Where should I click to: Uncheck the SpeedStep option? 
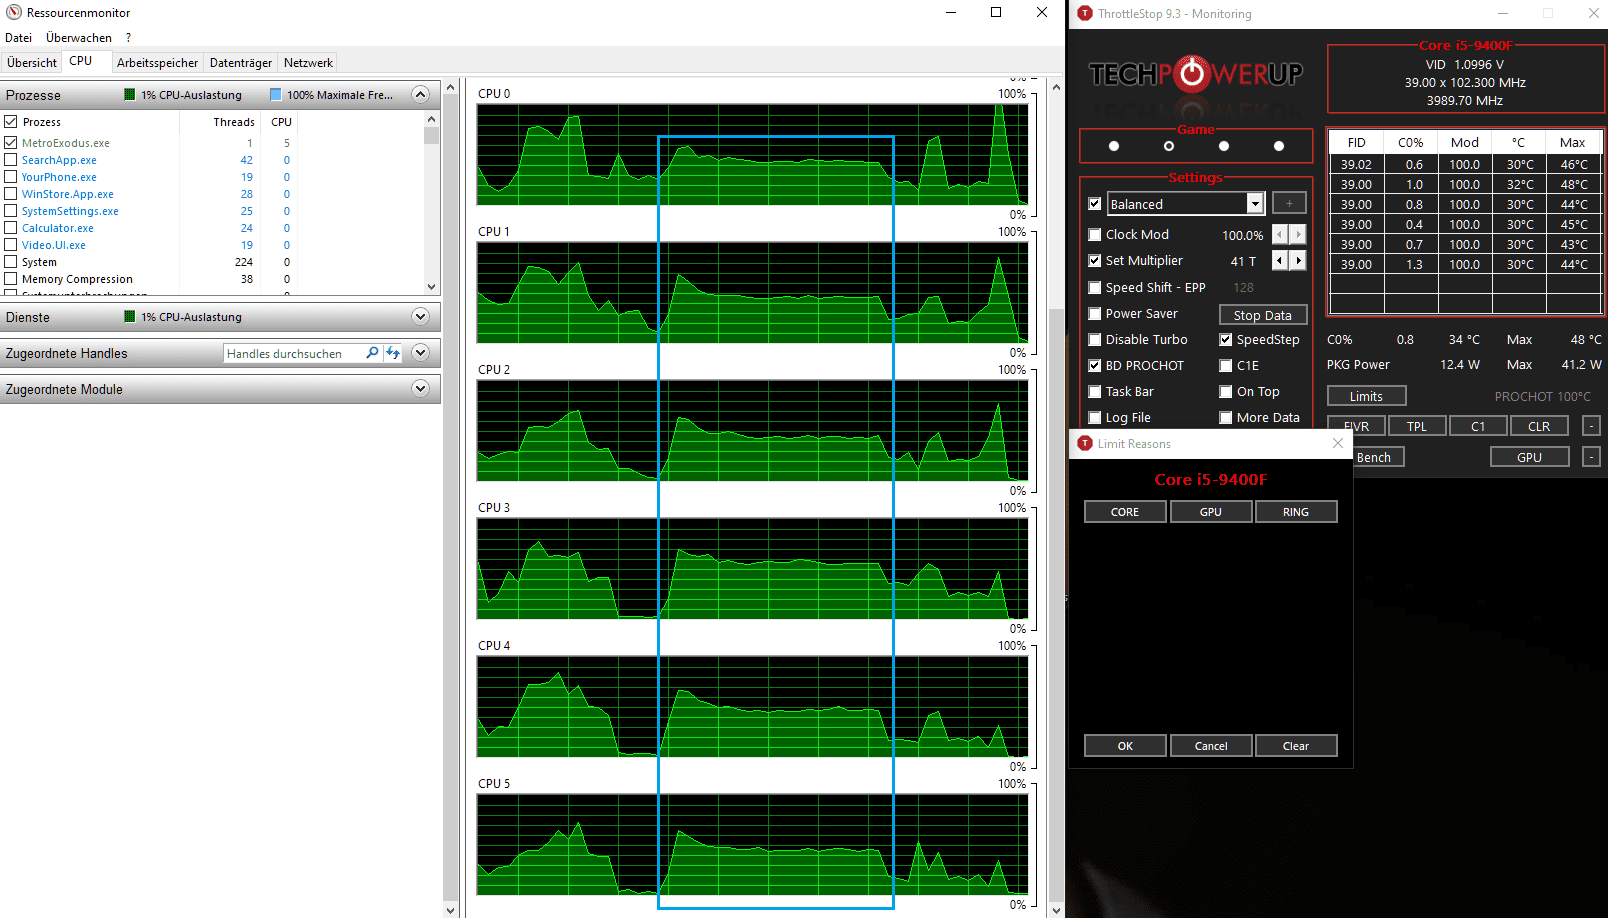[x=1226, y=339]
